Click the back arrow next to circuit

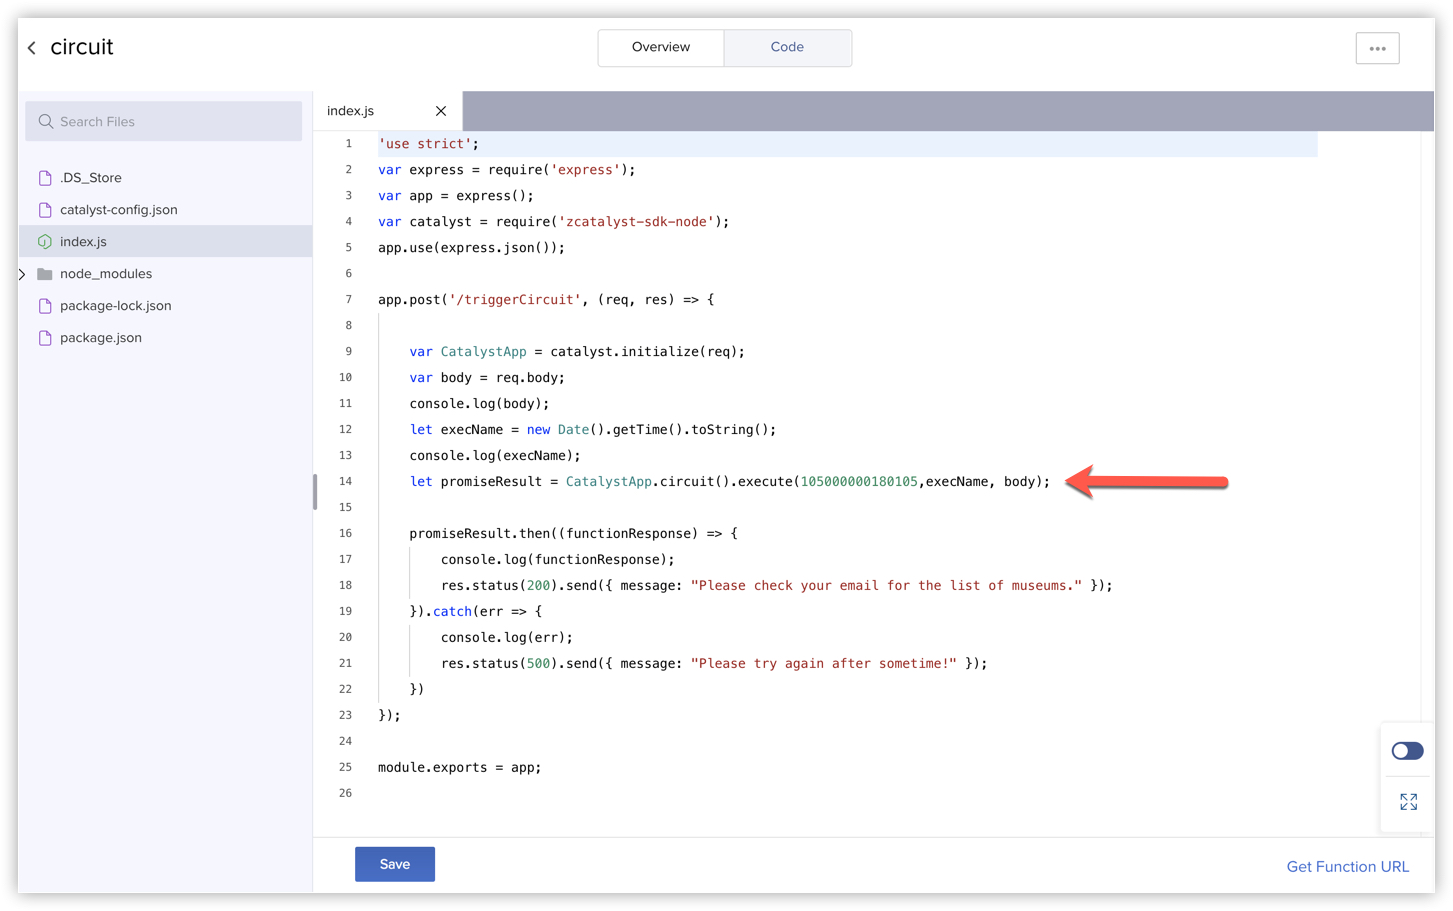(32, 48)
